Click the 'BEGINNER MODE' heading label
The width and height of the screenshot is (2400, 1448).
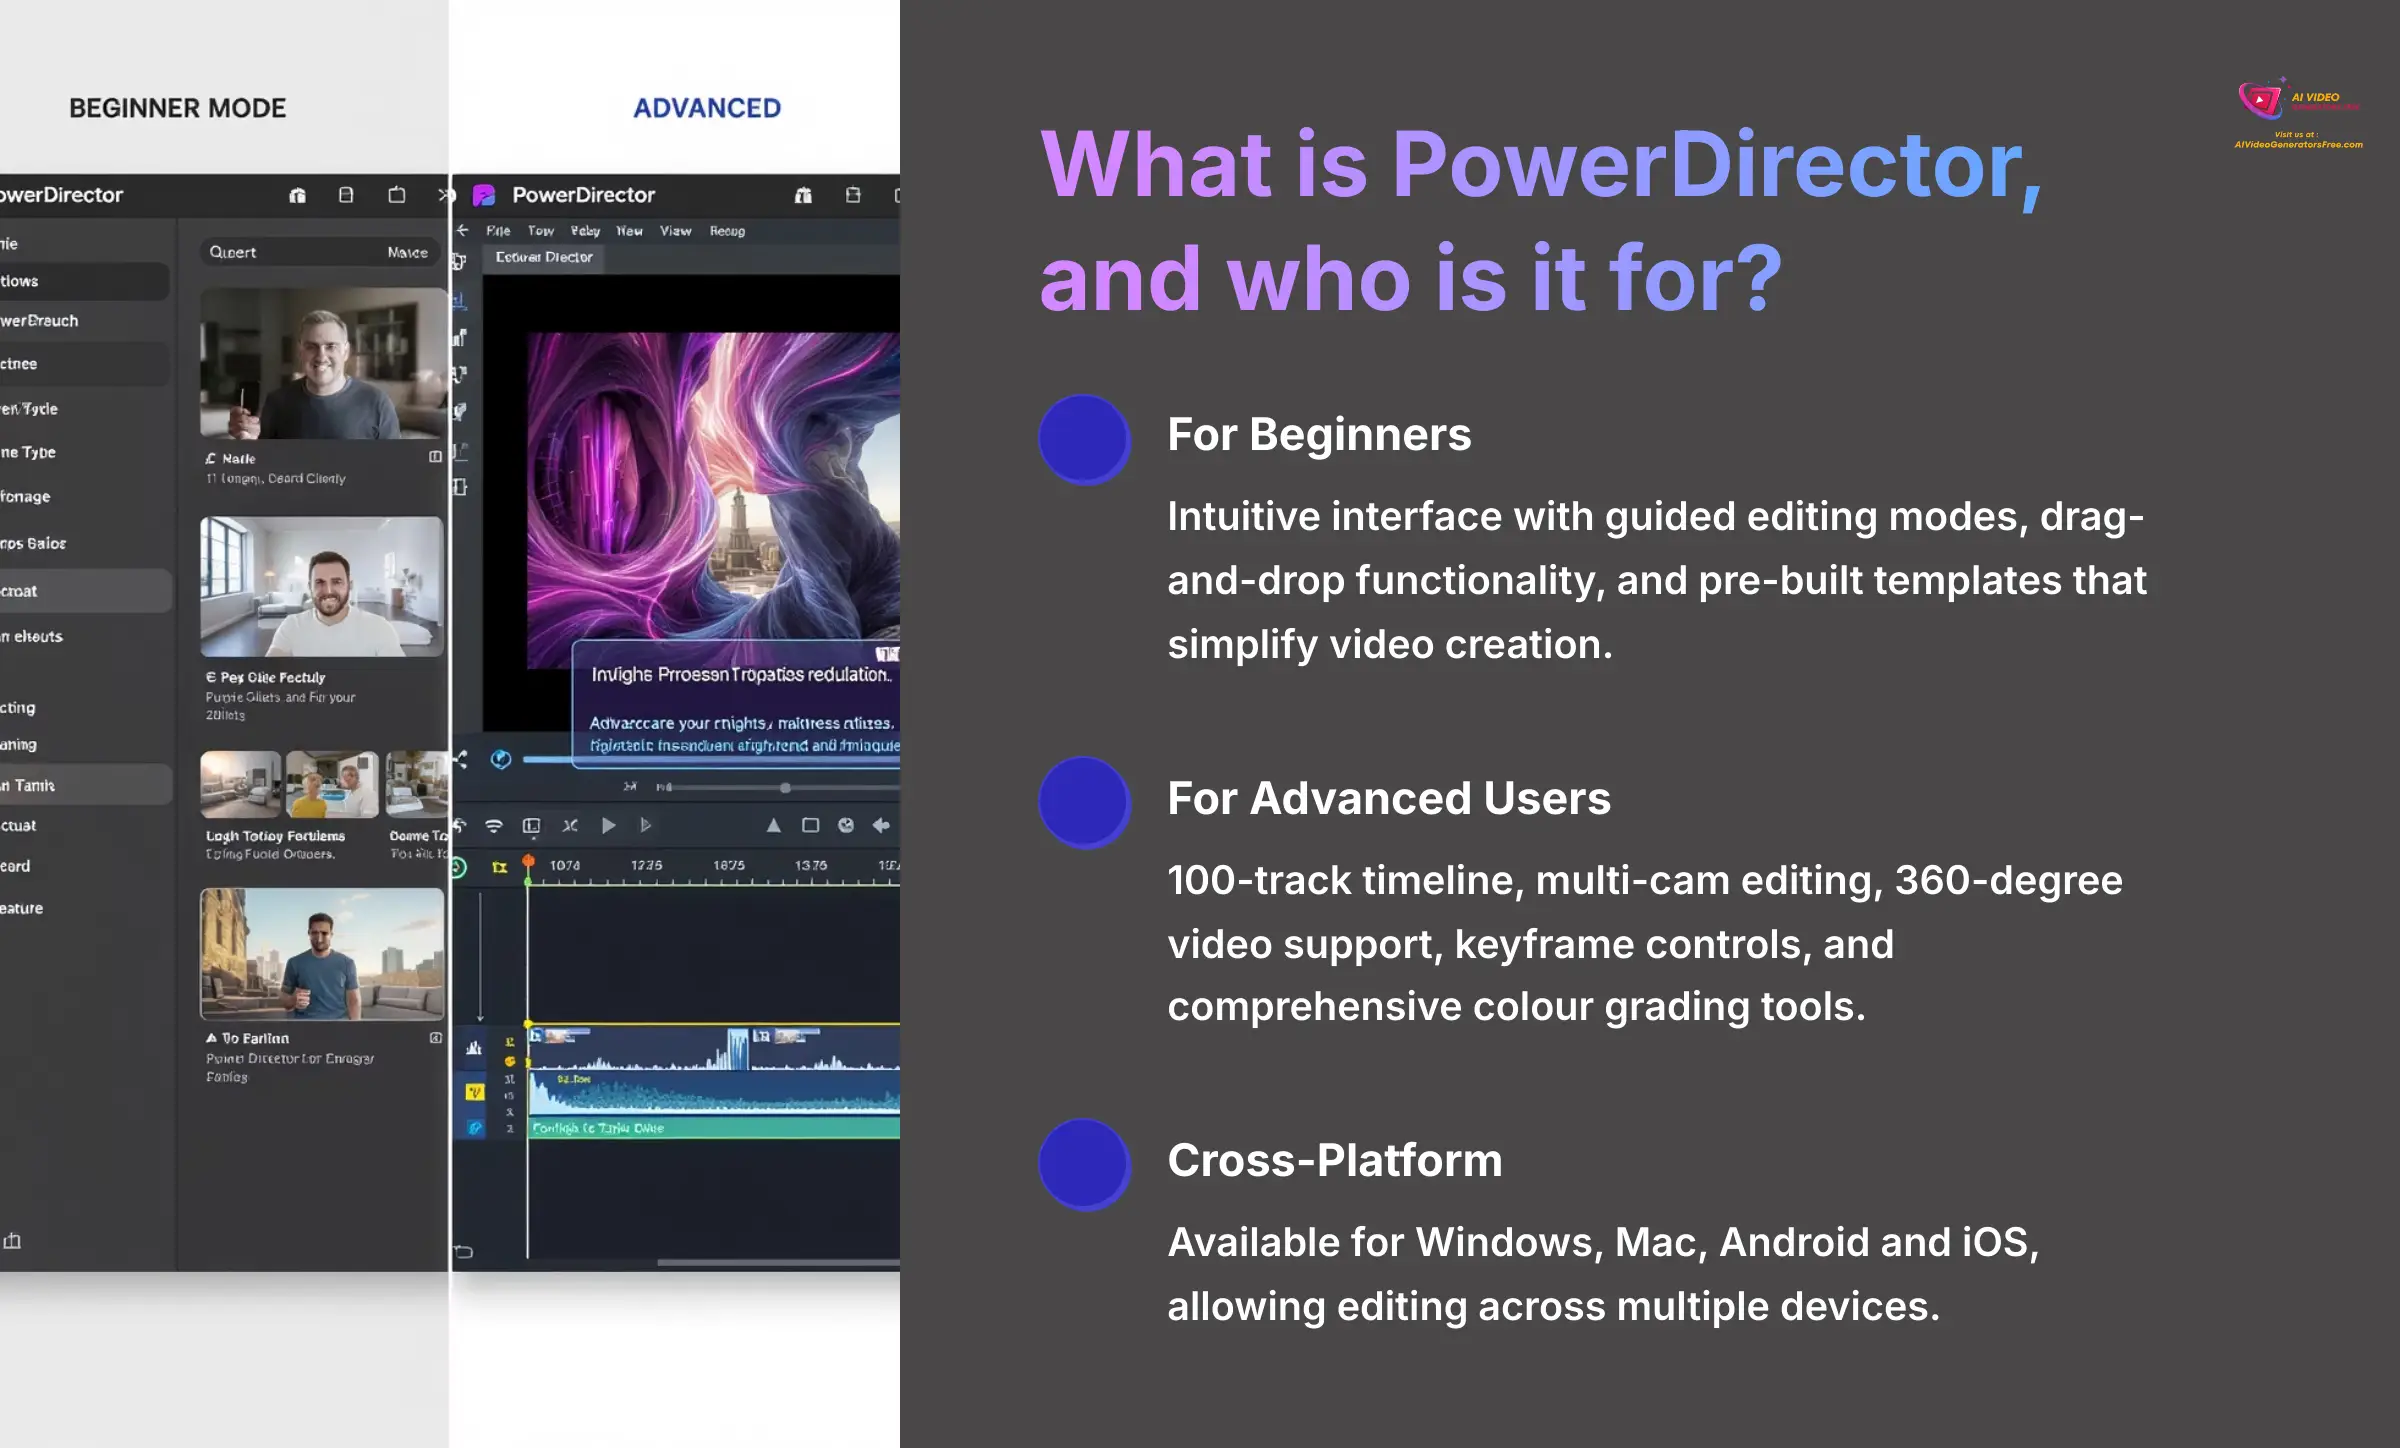(178, 108)
